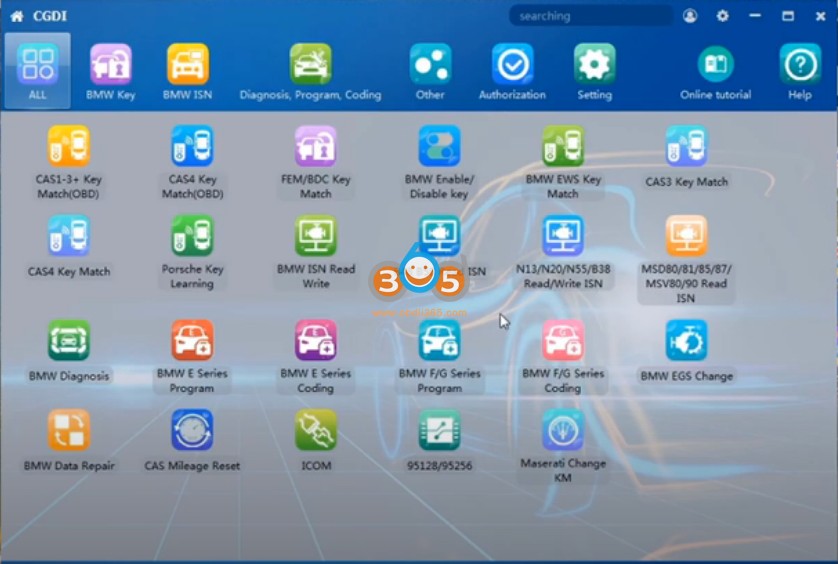Screen dimensions: 838x564
Task: Open 95128/95256 chip function
Action: 439,441
